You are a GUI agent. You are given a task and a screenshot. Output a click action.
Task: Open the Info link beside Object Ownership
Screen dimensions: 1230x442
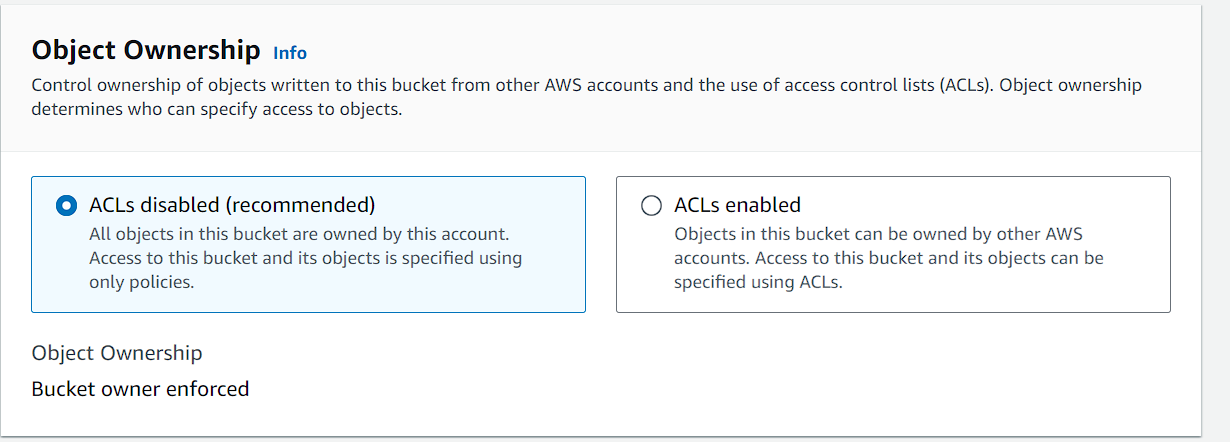click(x=290, y=53)
